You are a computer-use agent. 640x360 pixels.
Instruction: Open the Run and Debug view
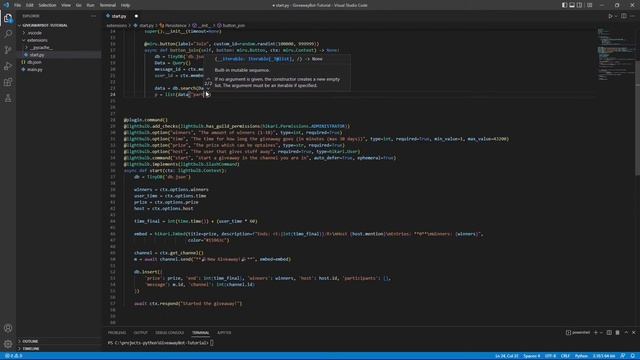click(x=8, y=66)
